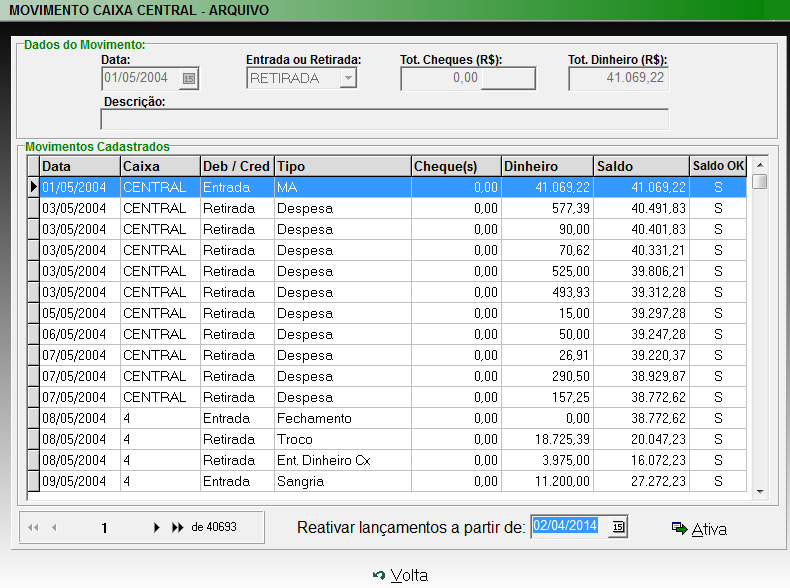The height and width of the screenshot is (588, 790).
Task: Click the Dinheiro cell 50,00
Action: (x=548, y=334)
